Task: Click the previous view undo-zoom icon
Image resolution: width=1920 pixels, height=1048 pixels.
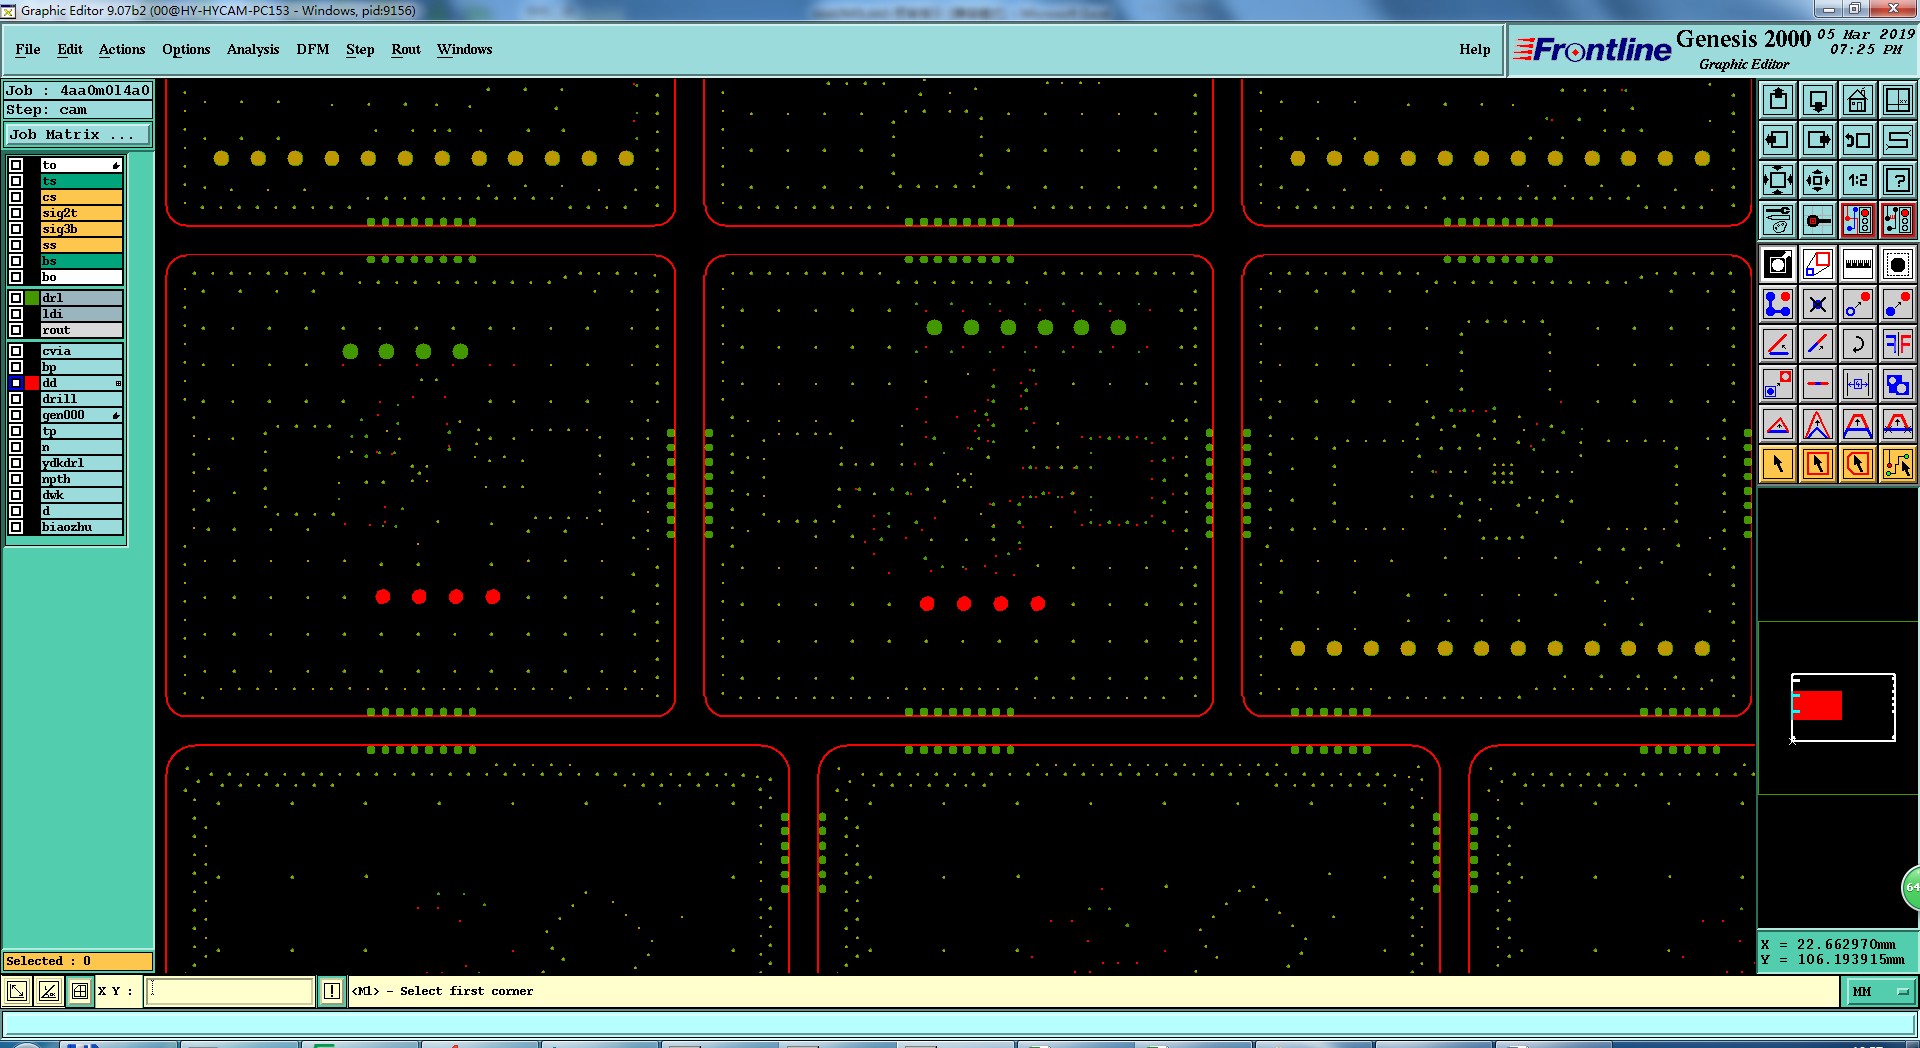Action: [1857, 140]
